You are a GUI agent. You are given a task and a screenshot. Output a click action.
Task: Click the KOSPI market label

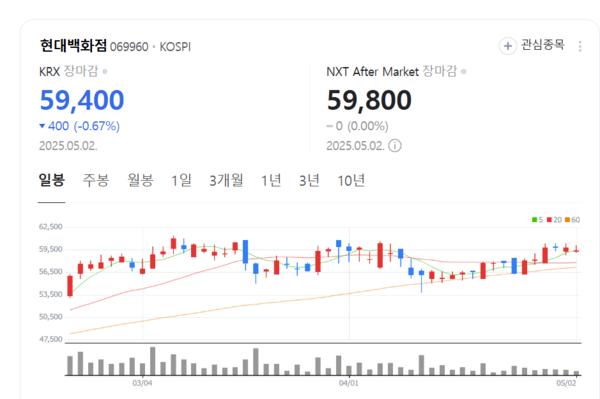click(175, 47)
